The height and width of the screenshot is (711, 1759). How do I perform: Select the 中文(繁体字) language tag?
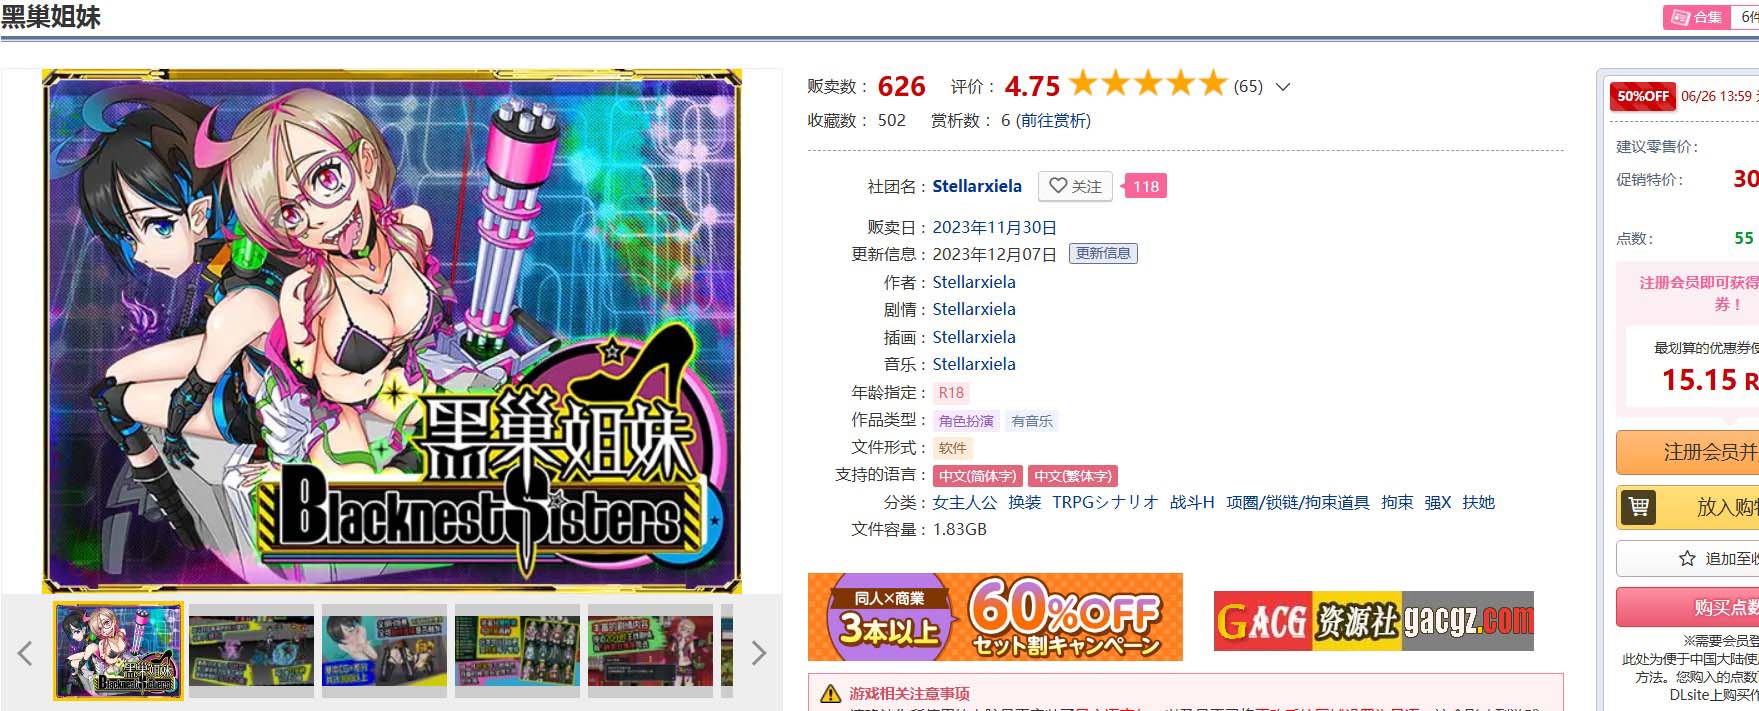pyautogui.click(x=1073, y=476)
